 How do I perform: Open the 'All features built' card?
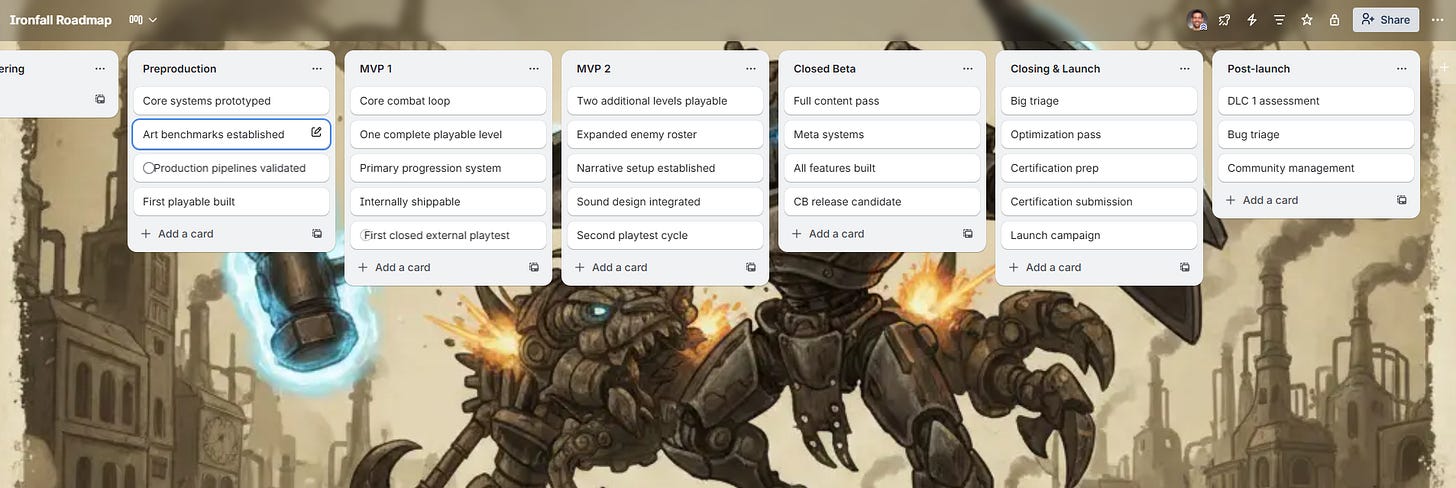pyautogui.click(x=882, y=168)
